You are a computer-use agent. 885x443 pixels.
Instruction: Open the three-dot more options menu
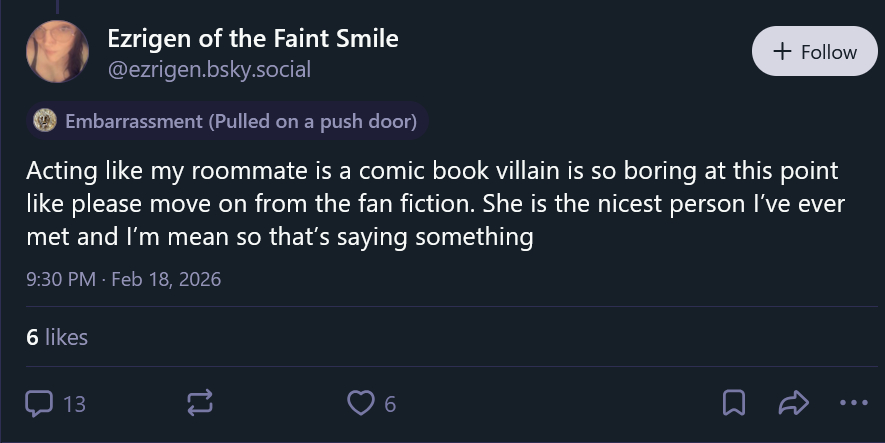(x=854, y=404)
